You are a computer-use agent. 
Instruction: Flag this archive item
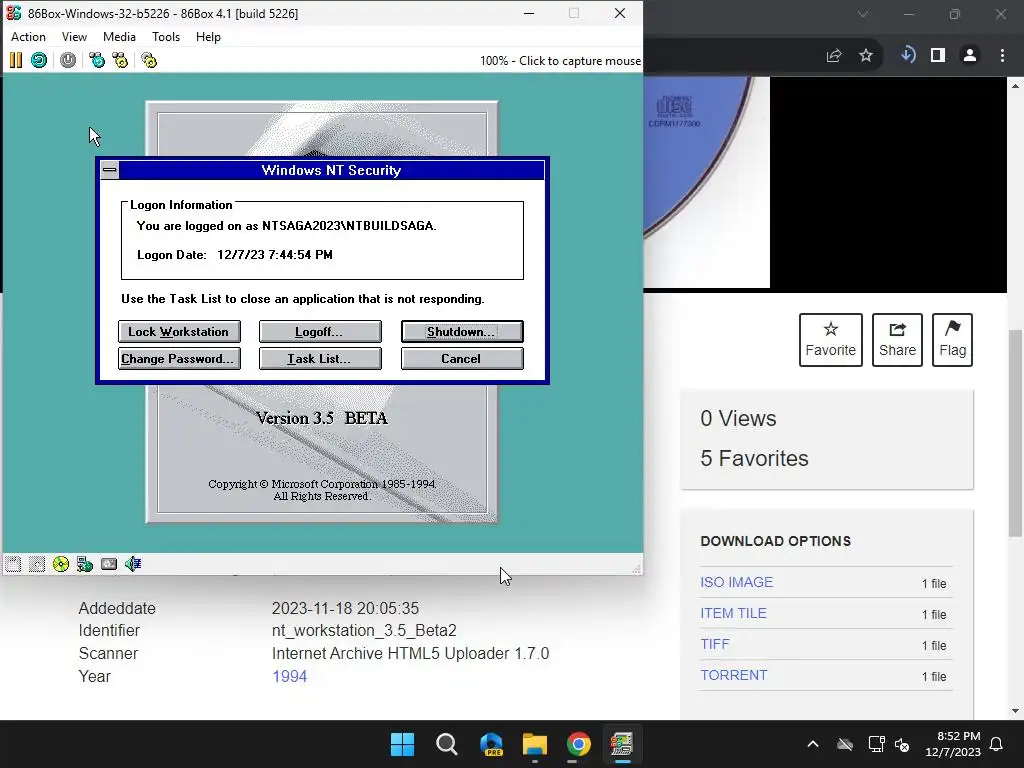pyautogui.click(x=953, y=340)
